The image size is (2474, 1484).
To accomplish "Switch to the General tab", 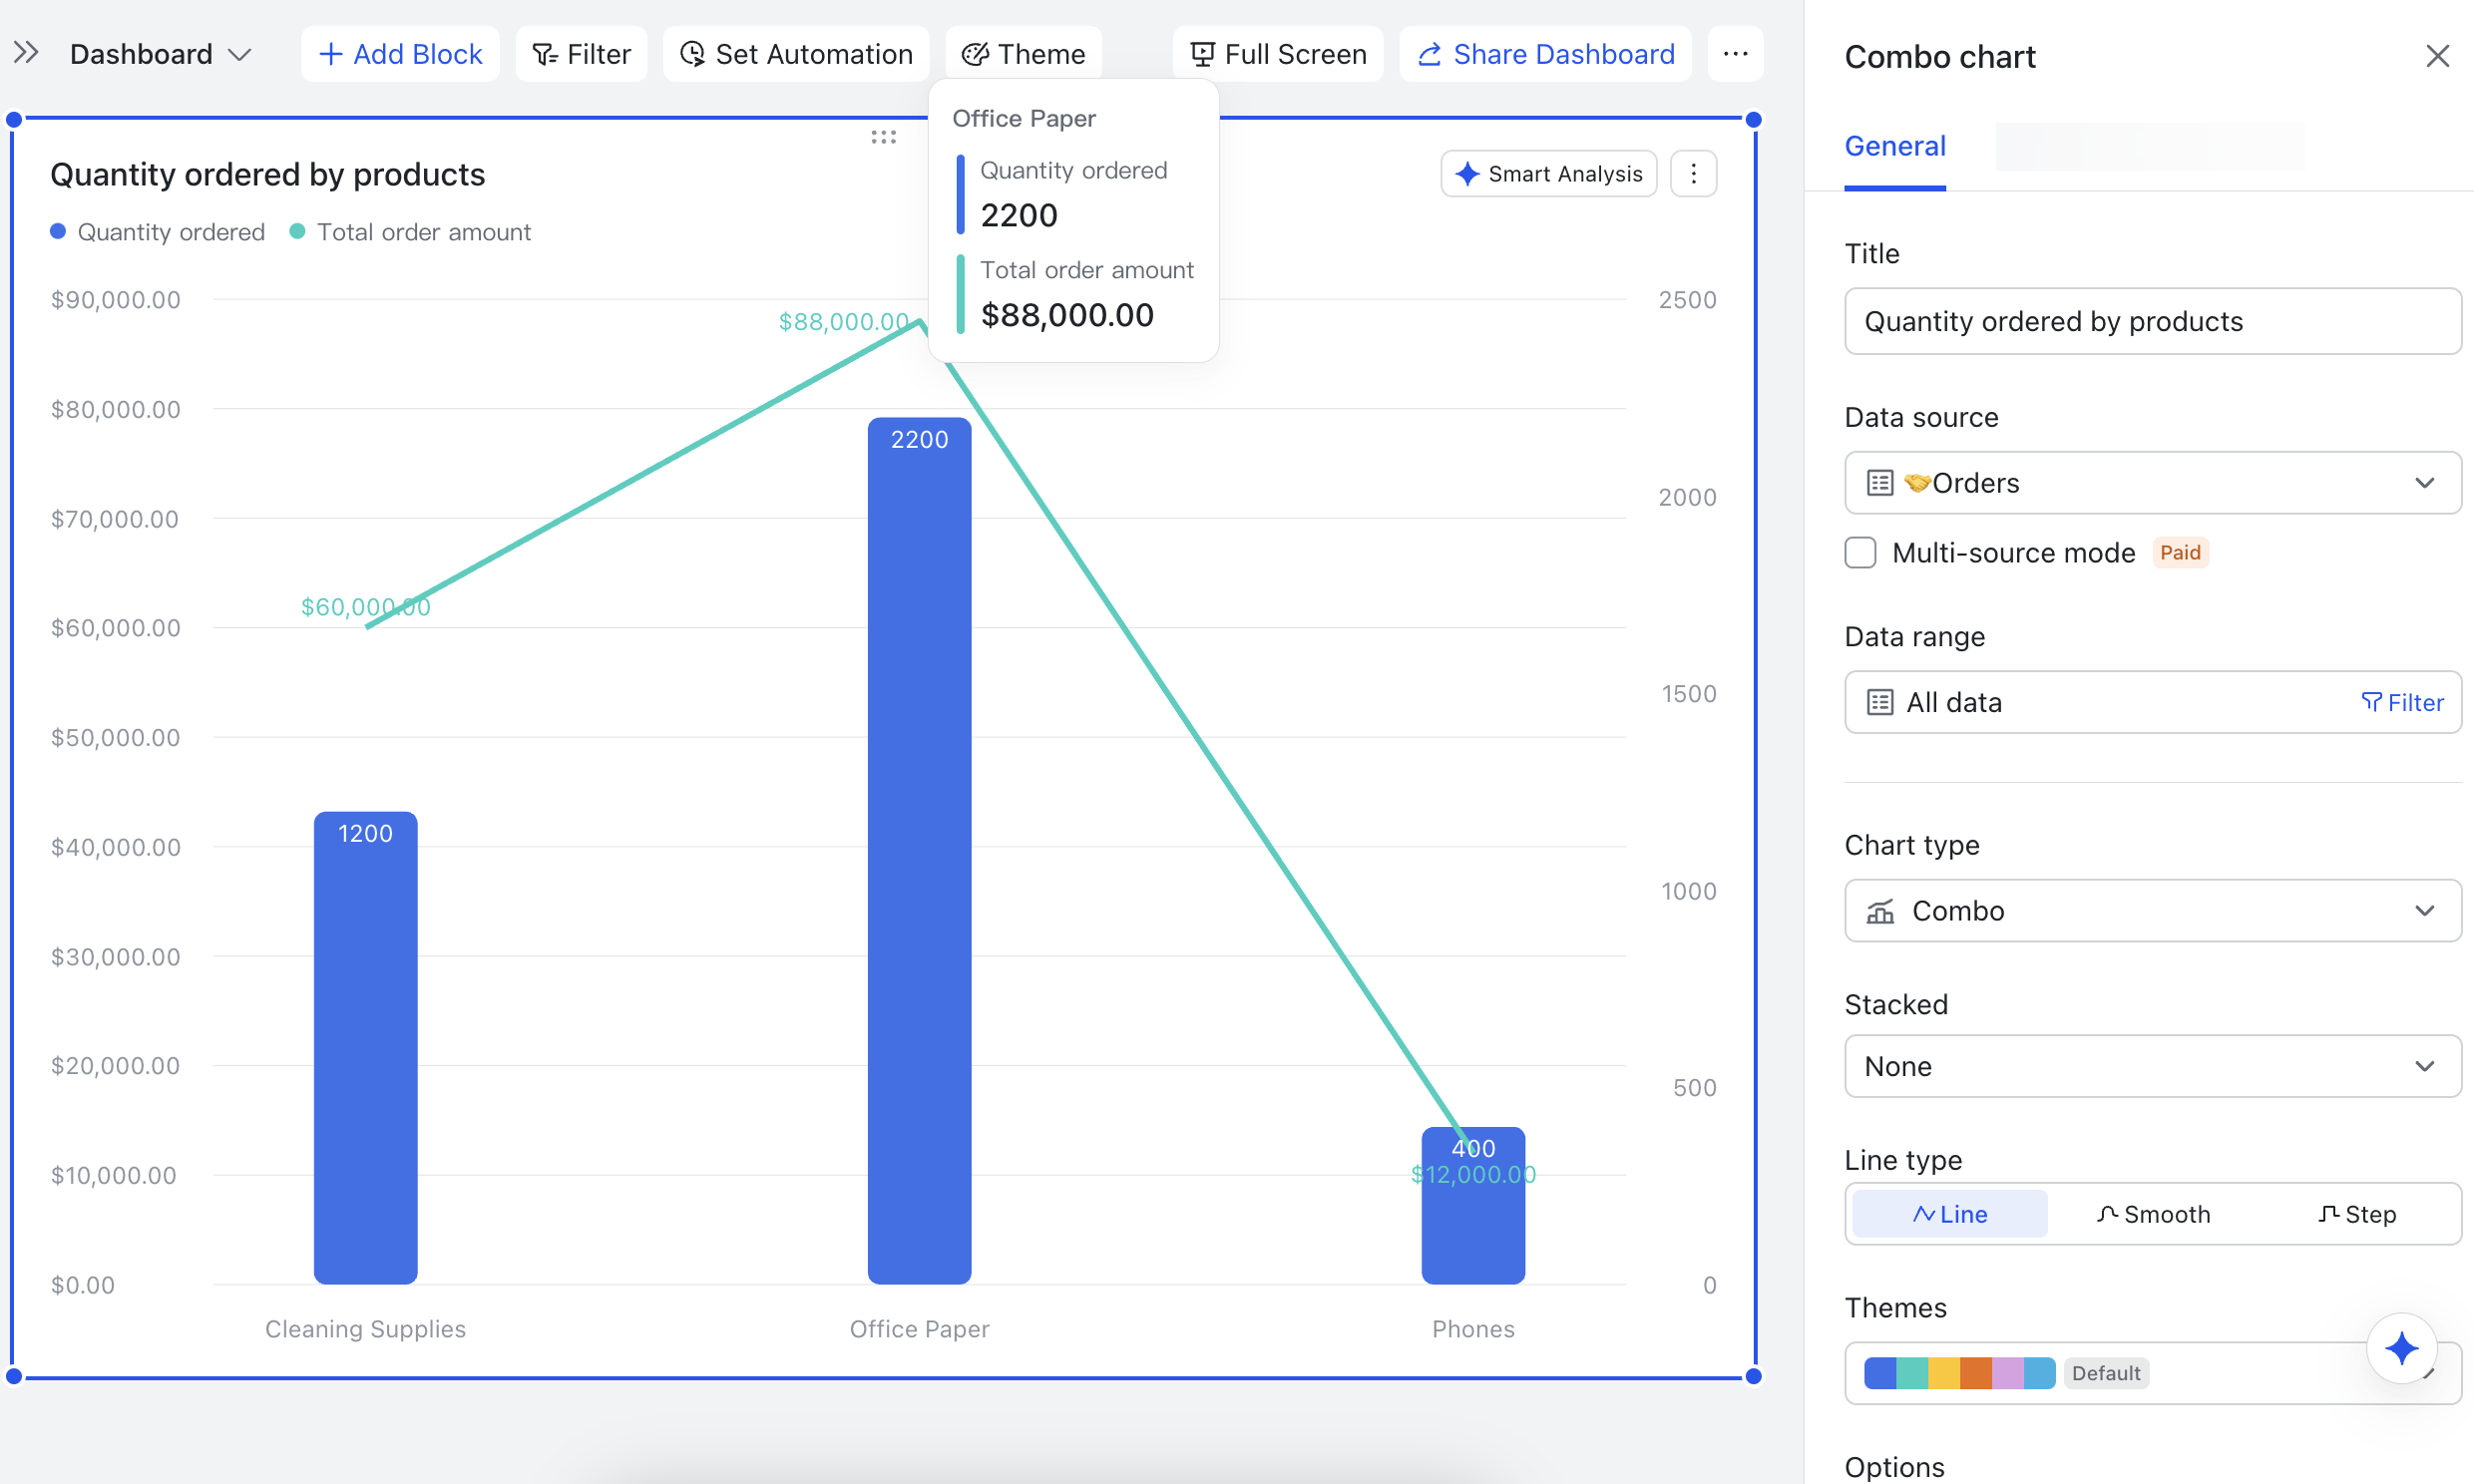I will [1894, 147].
